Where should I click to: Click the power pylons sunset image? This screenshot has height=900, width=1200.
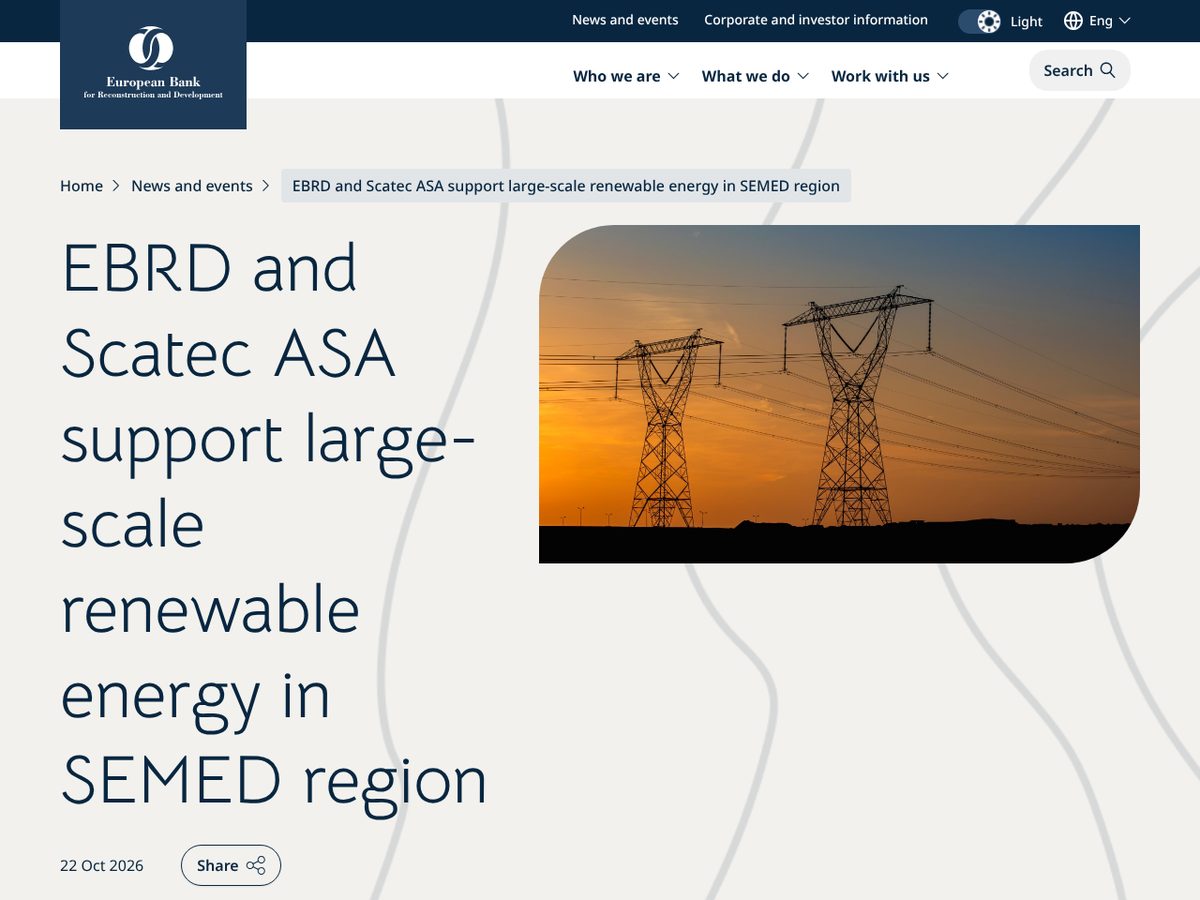(x=839, y=394)
